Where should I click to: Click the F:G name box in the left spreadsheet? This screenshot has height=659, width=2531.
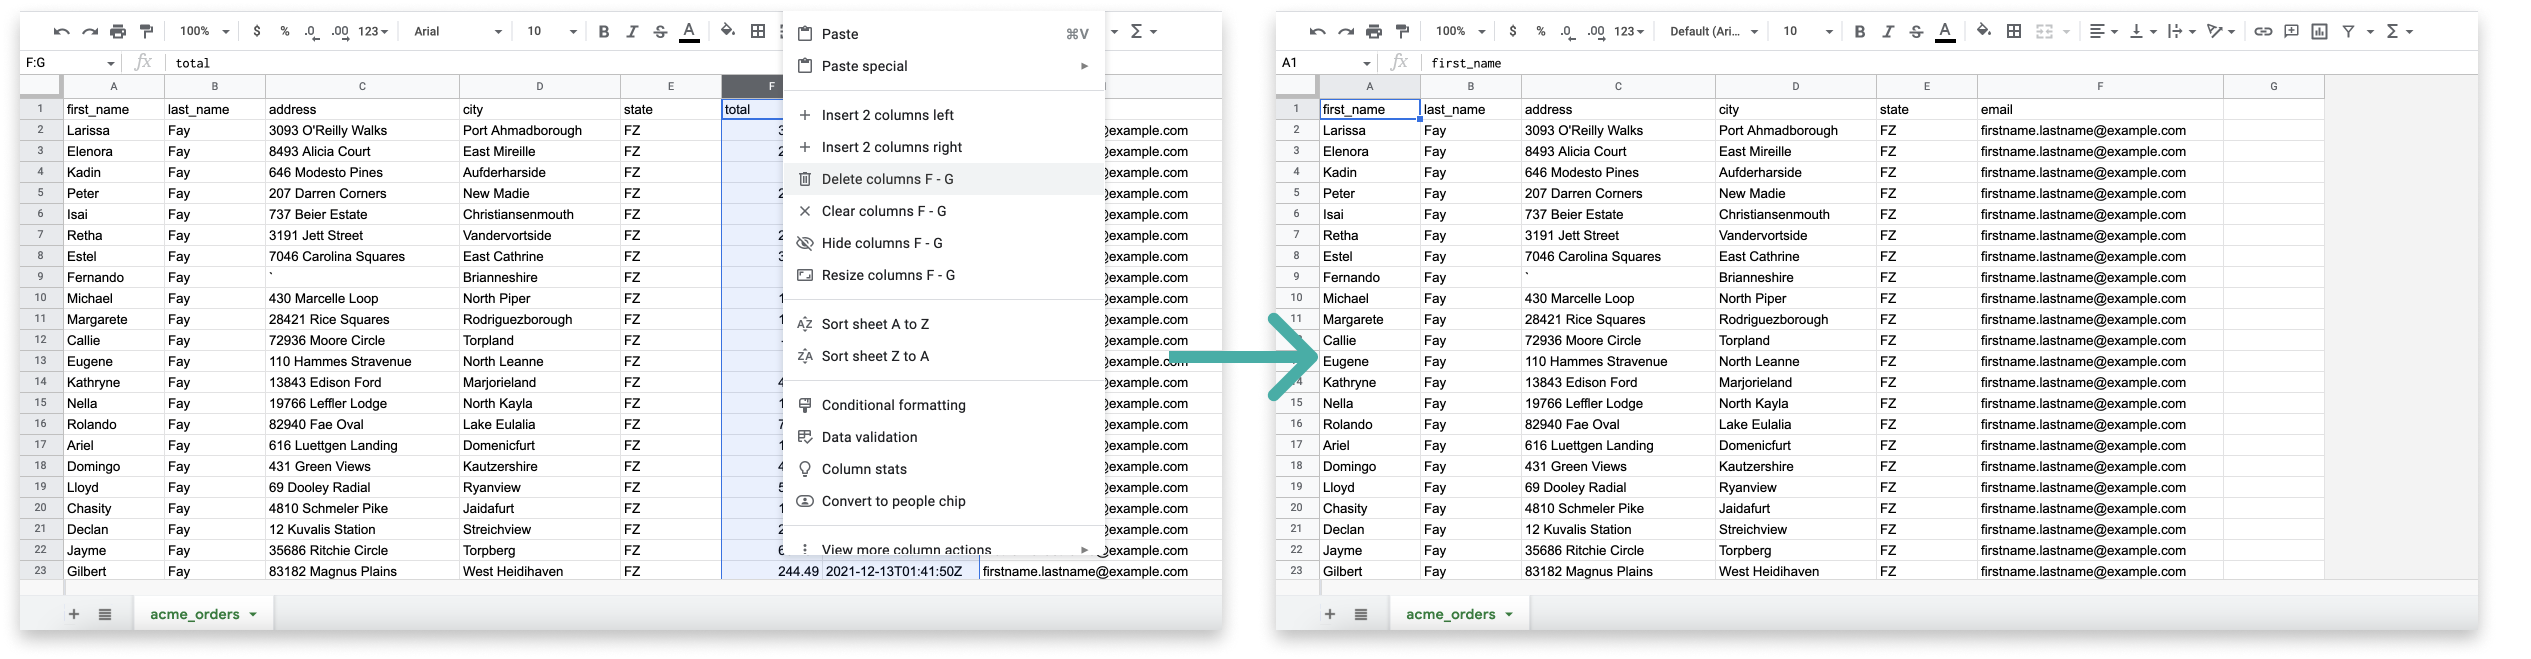[69, 63]
